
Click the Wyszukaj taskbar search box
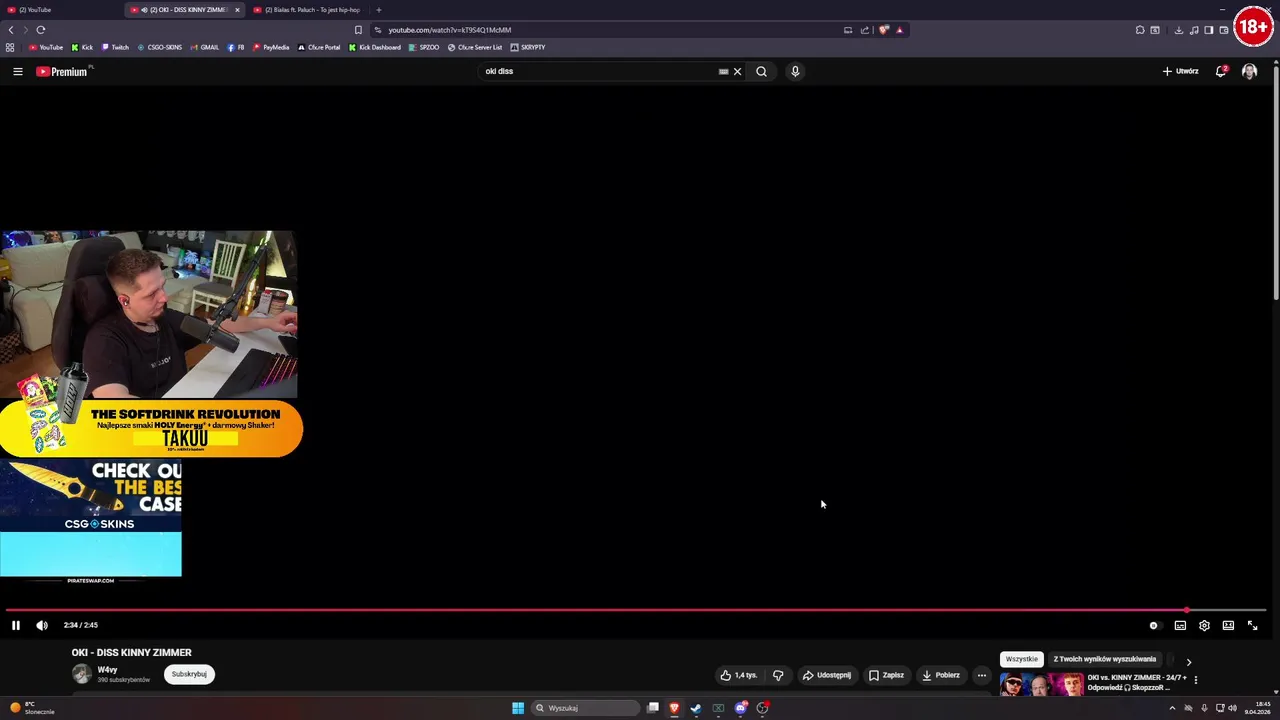[x=585, y=708]
